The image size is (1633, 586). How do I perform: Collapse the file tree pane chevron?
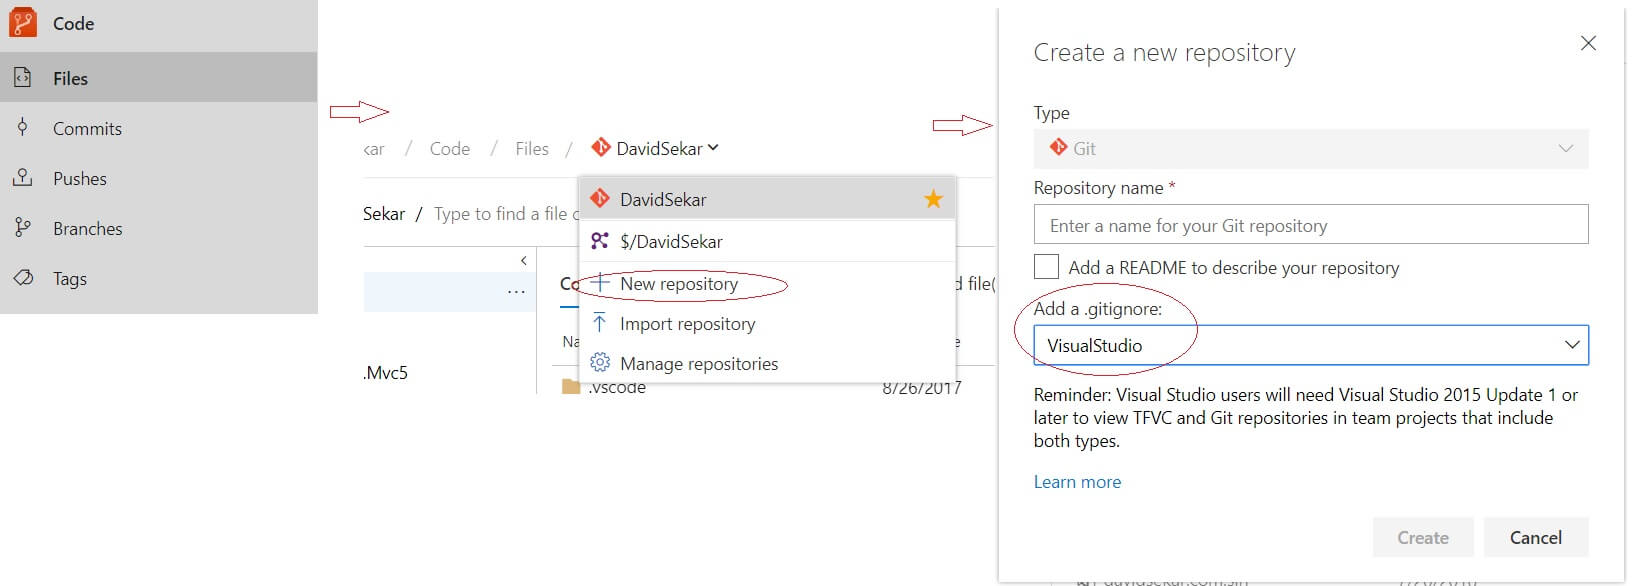pyautogui.click(x=523, y=261)
